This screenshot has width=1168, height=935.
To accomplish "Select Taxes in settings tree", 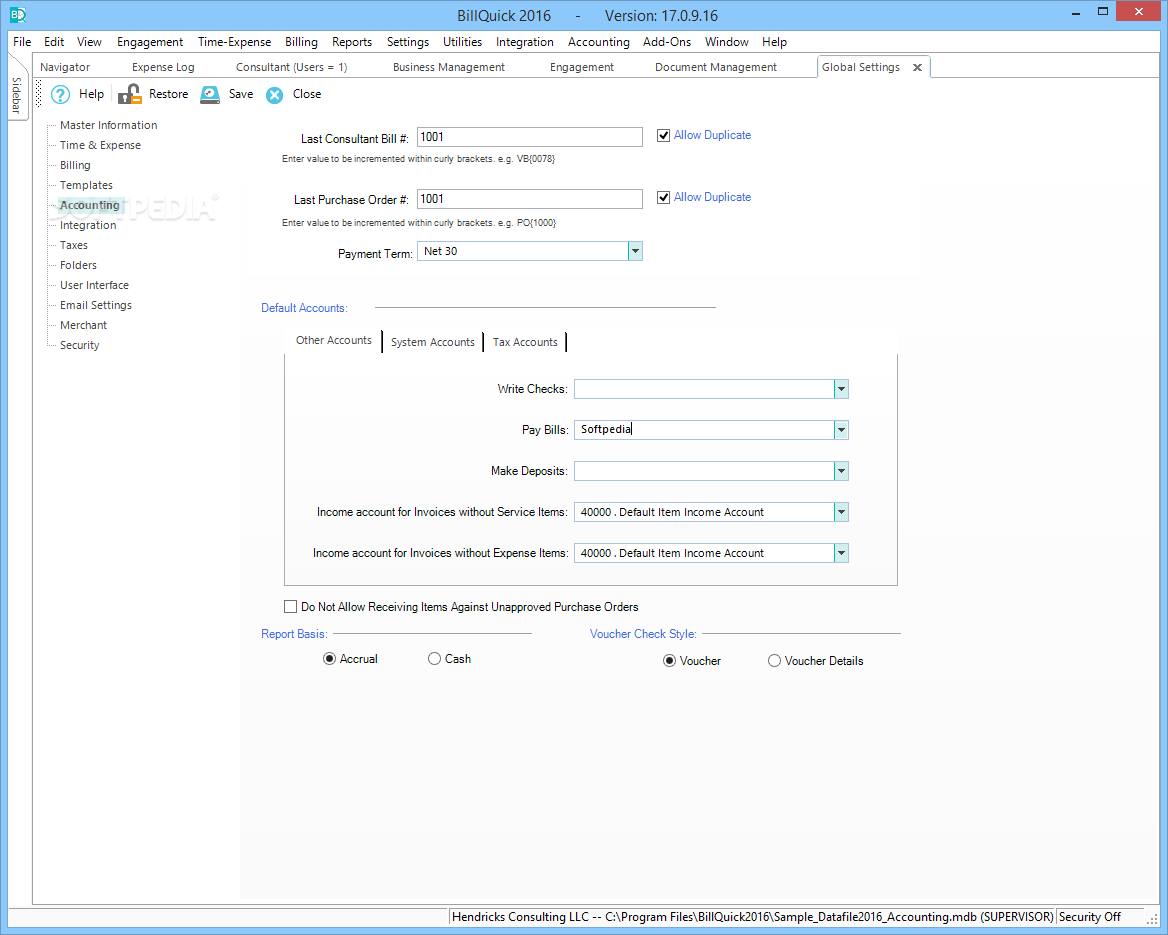I will (74, 245).
